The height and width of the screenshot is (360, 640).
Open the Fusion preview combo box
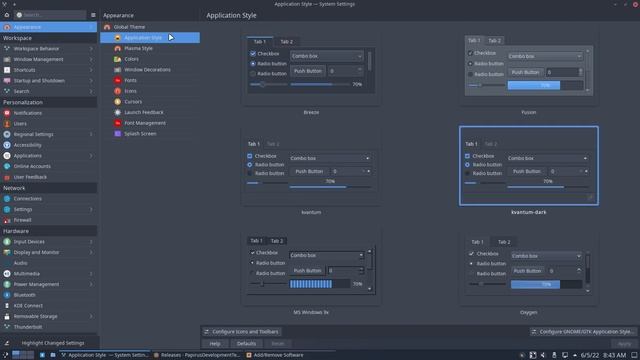click(x=545, y=56)
